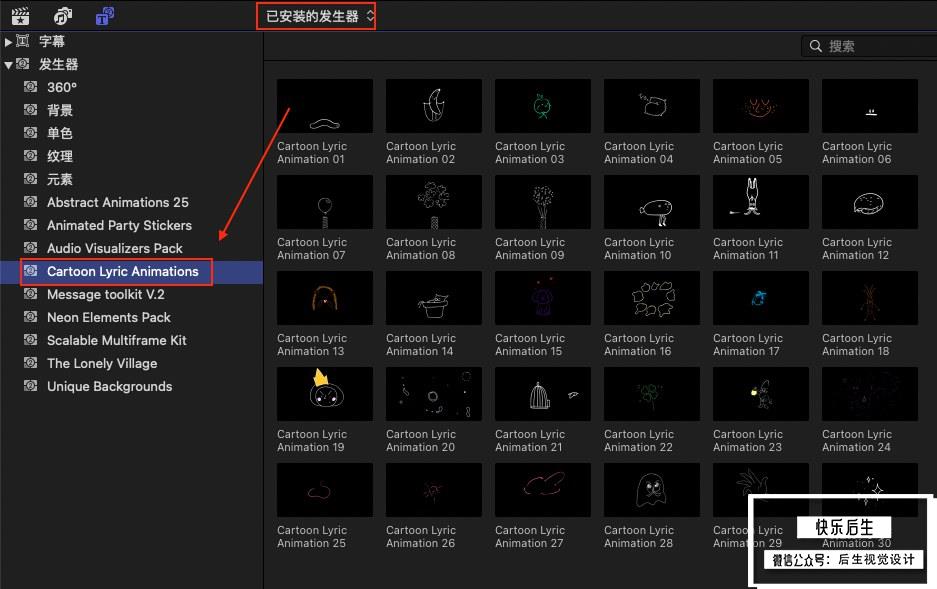Screen dimensions: 937x589
Task: Expand the 字幕 category triangle
Action: pyautogui.click(x=8, y=42)
